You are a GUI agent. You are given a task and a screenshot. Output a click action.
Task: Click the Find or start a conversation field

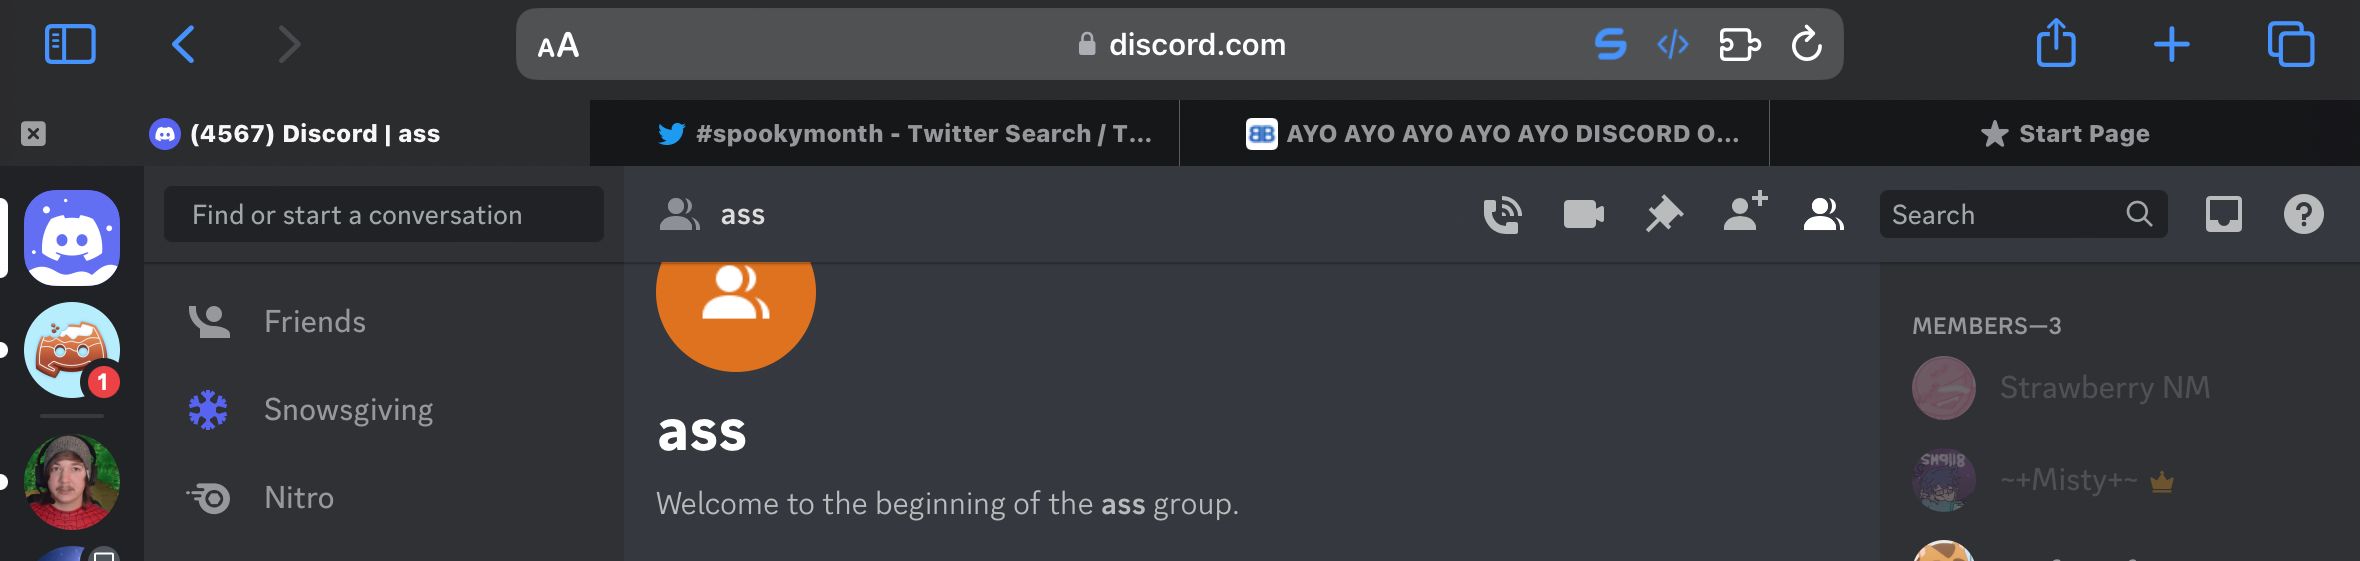click(384, 214)
